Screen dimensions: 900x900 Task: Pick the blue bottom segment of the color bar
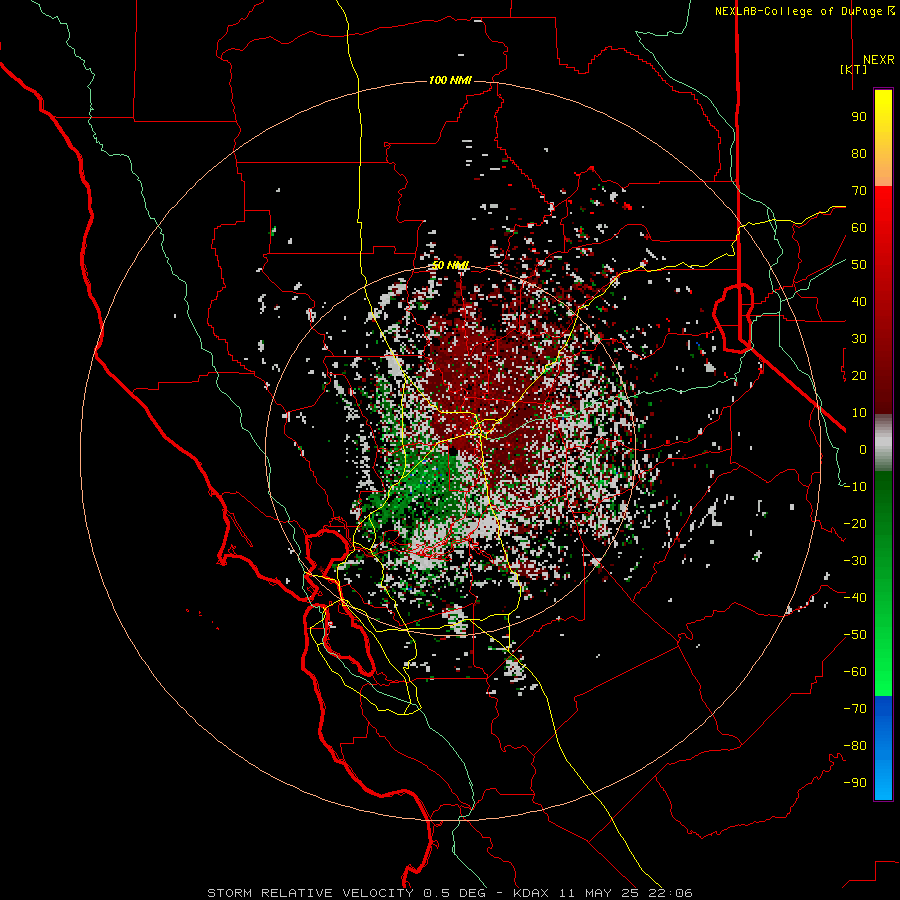pos(883,748)
